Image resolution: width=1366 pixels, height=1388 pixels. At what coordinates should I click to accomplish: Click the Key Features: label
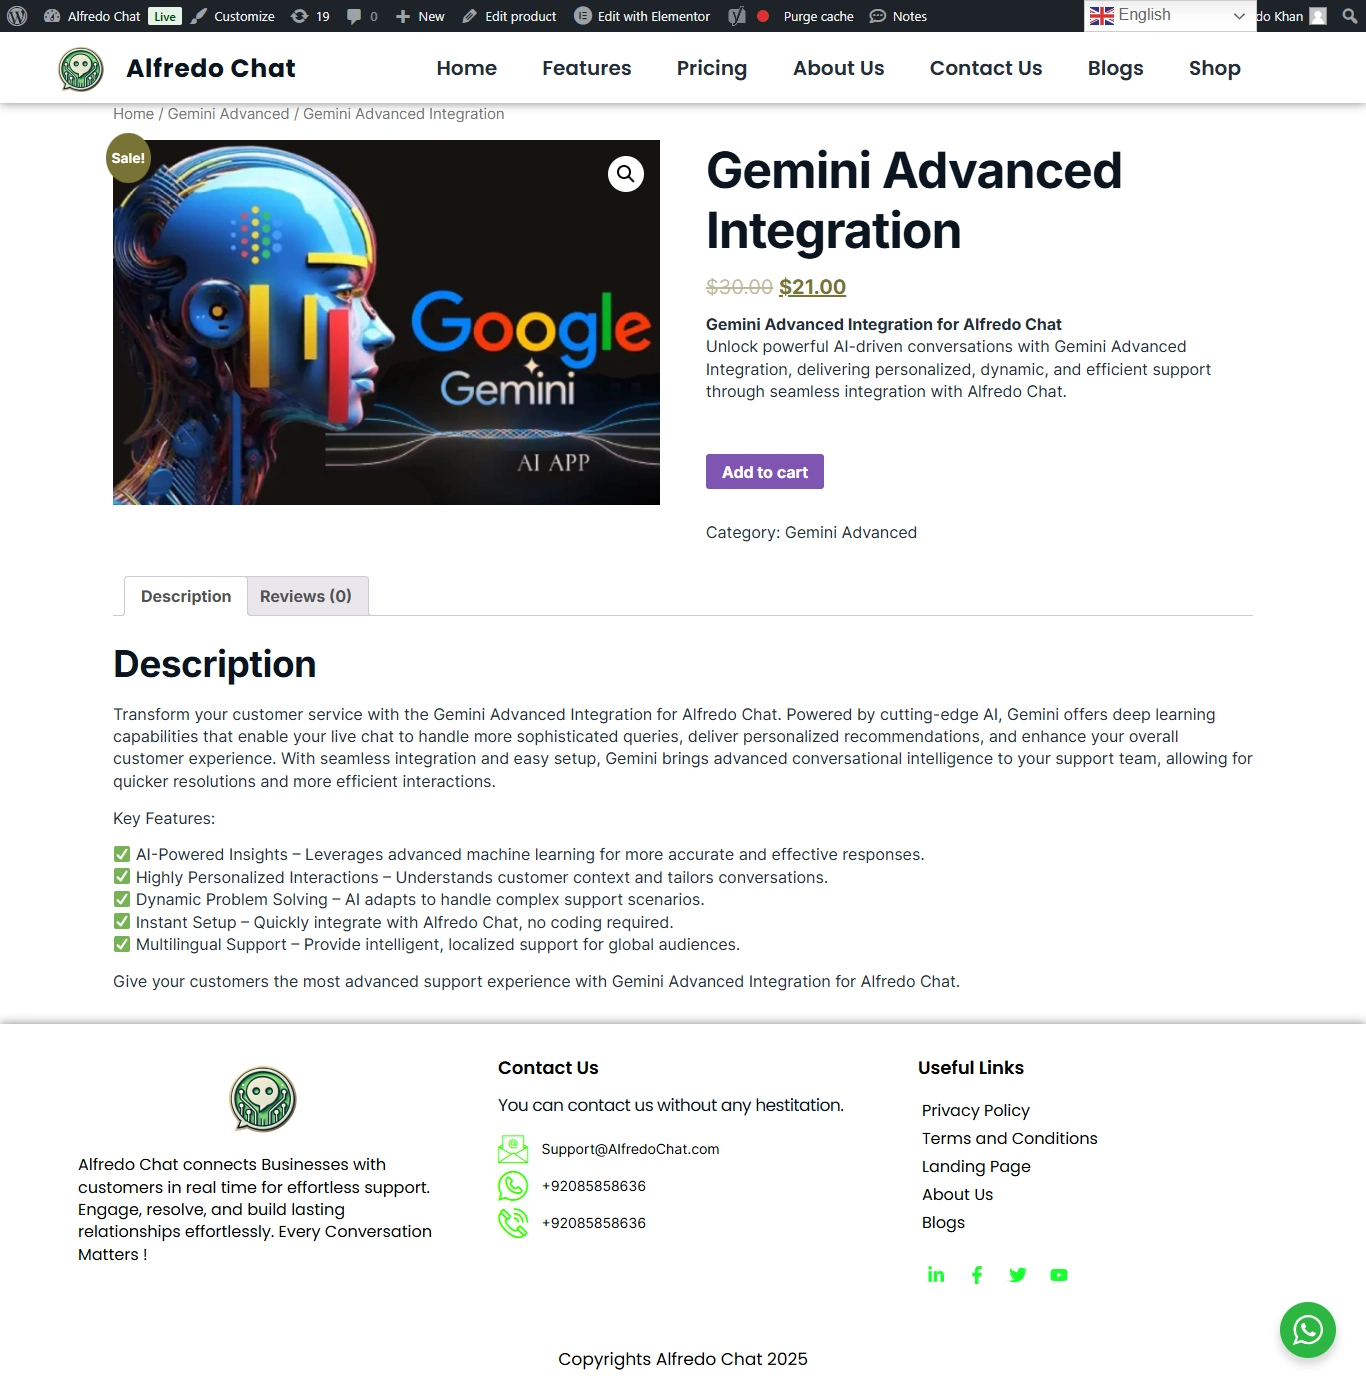164,819
